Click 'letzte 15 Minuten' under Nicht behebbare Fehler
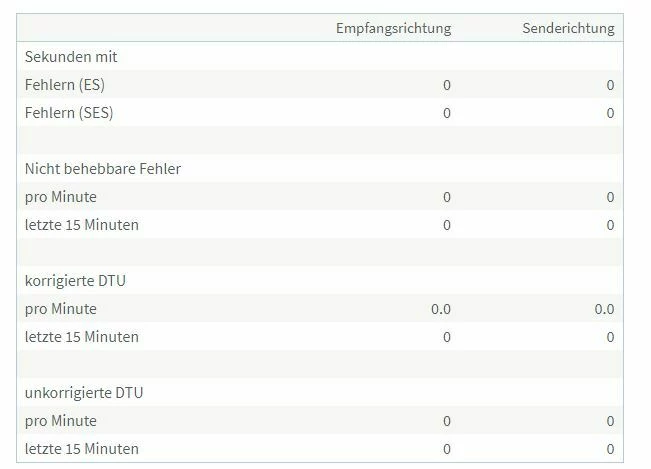This screenshot has width=651, height=469. click(82, 225)
